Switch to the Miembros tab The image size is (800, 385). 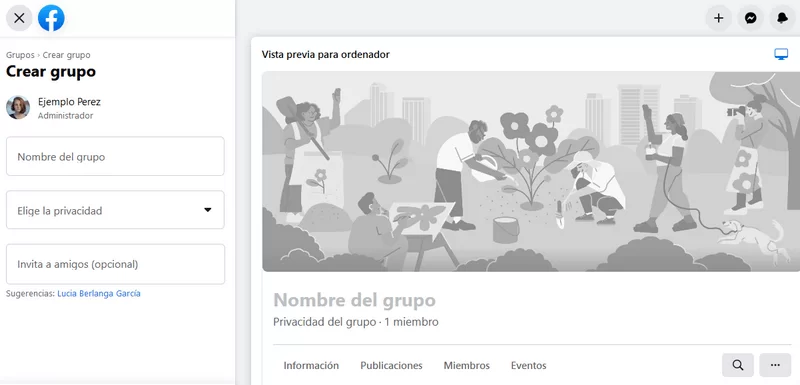[x=467, y=366]
